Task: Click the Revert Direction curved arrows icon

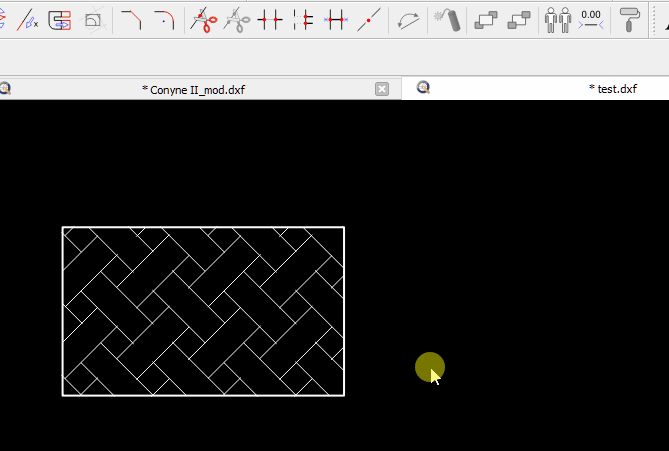Action: click(407, 18)
